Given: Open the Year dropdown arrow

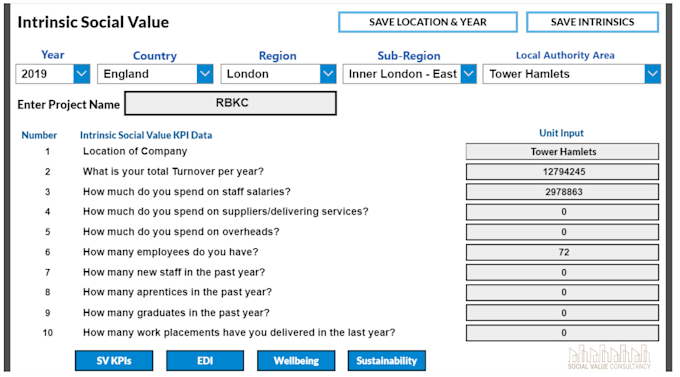Looking at the screenshot, I should coord(82,74).
